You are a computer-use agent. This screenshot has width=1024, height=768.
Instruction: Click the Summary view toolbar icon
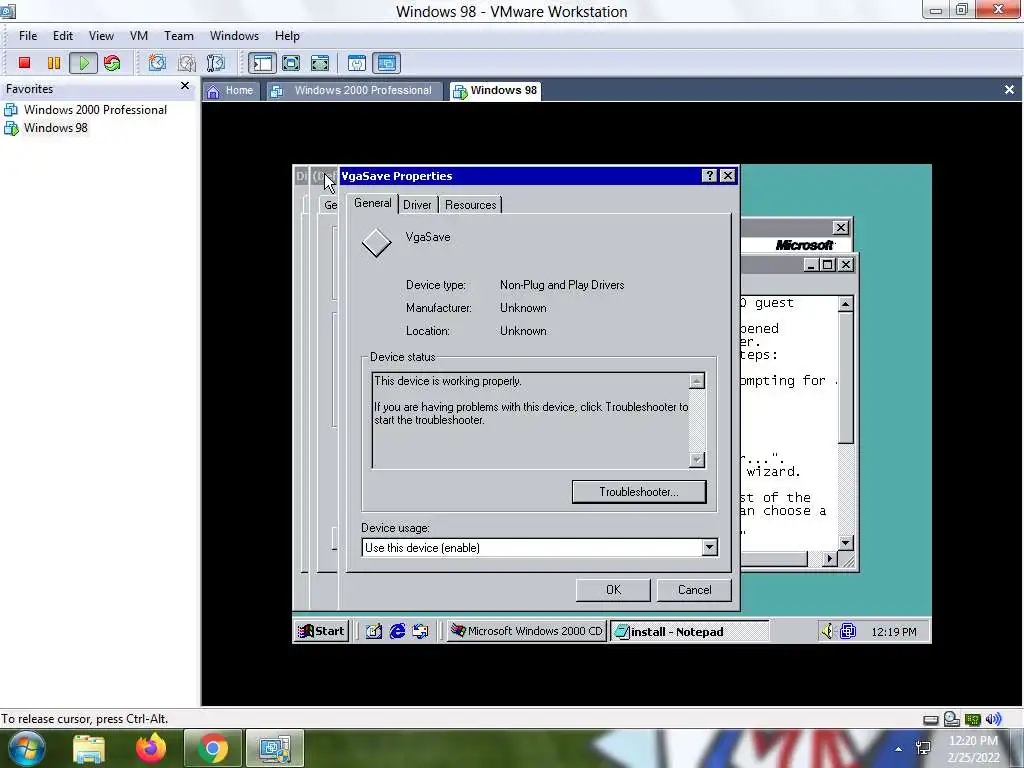[x=357, y=63]
